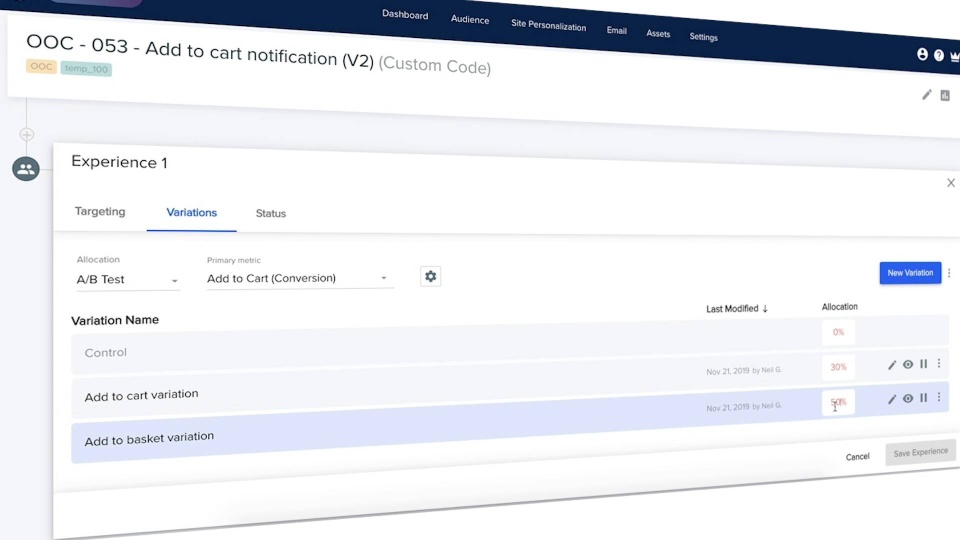Click the pencil icon under the top bar
Image resolution: width=960 pixels, height=540 pixels.
coord(927,94)
